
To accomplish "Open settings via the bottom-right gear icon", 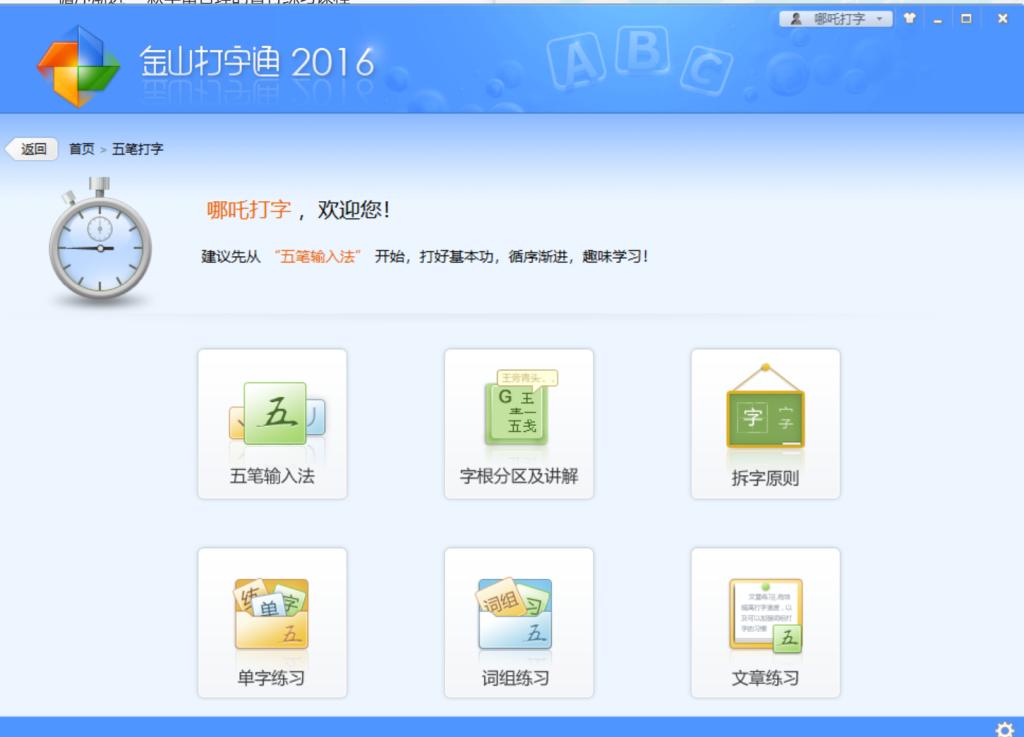I will (1004, 727).
